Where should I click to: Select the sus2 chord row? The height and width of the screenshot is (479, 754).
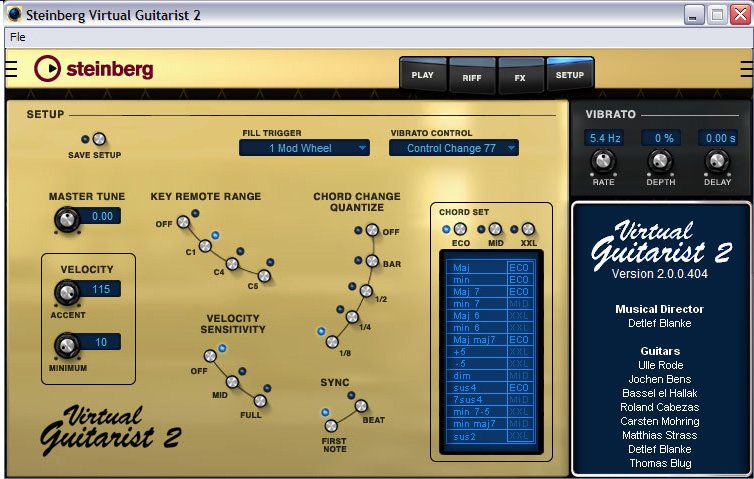(490, 436)
